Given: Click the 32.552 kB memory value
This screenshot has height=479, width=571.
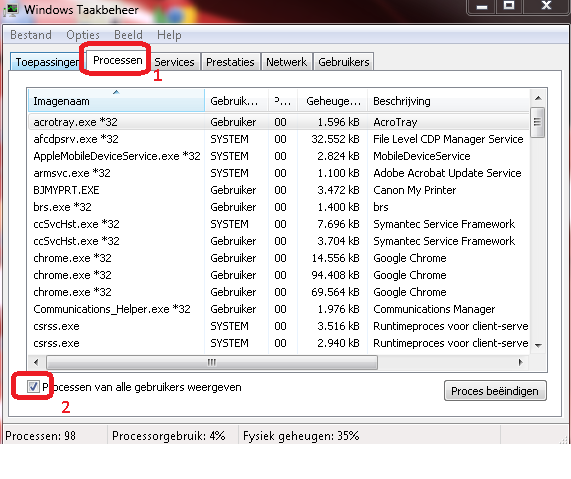Looking at the screenshot, I should [x=335, y=139].
